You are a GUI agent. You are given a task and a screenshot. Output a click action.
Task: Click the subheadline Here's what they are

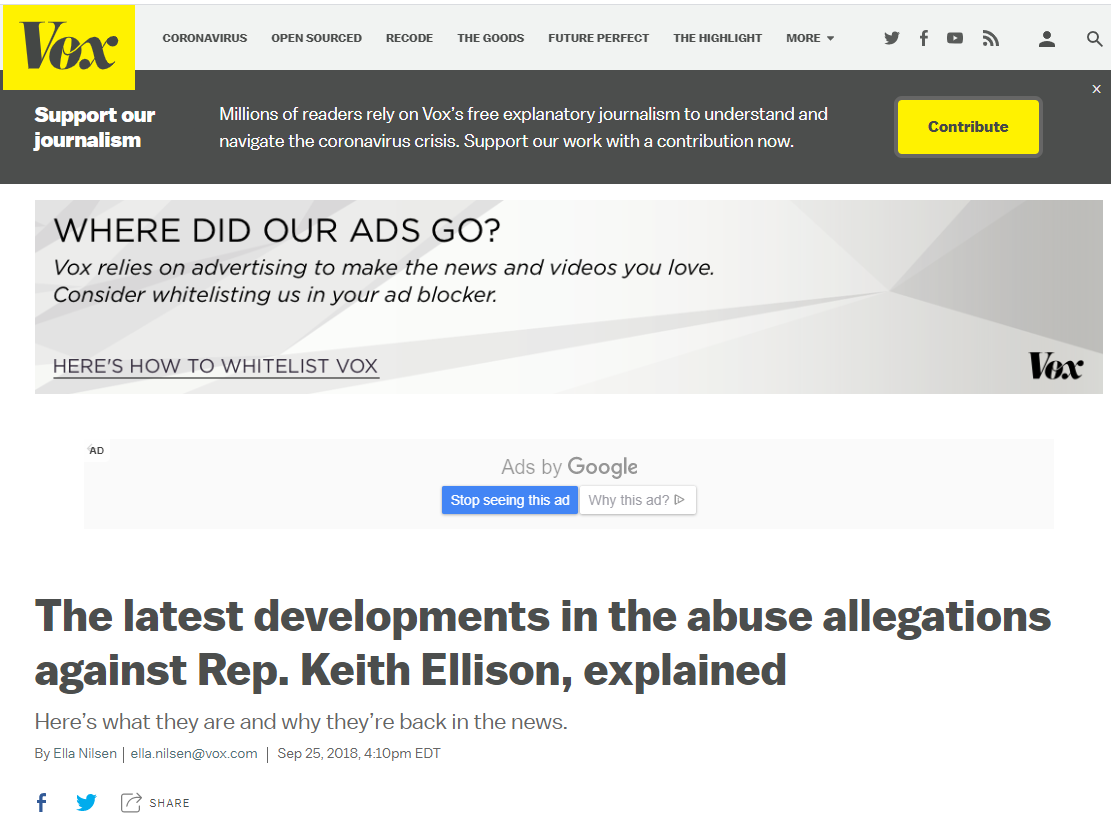point(301,722)
